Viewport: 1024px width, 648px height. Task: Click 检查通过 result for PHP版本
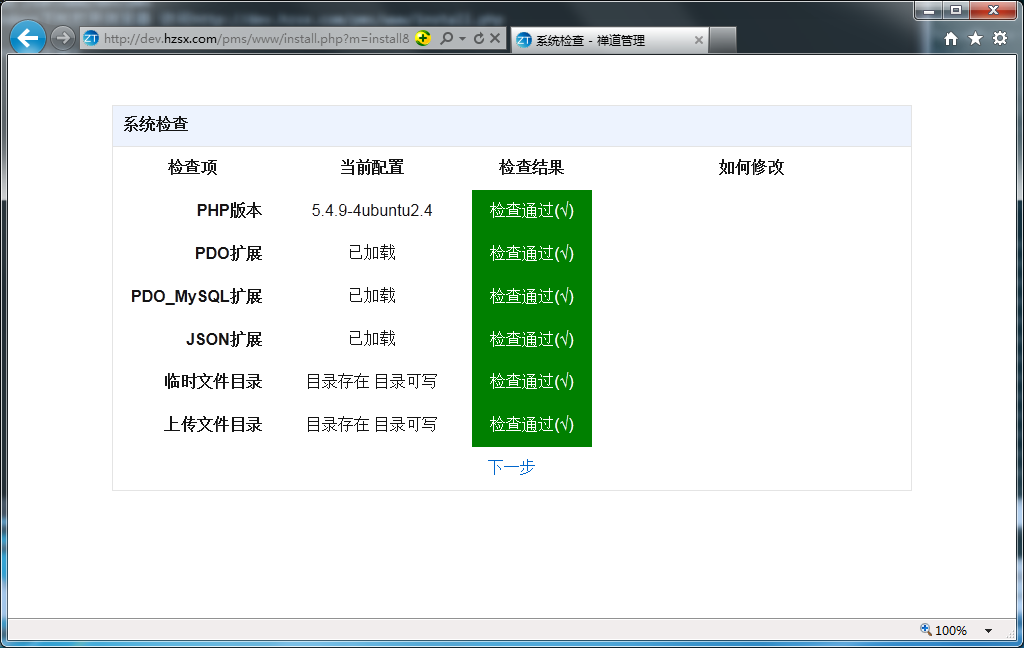coord(532,210)
